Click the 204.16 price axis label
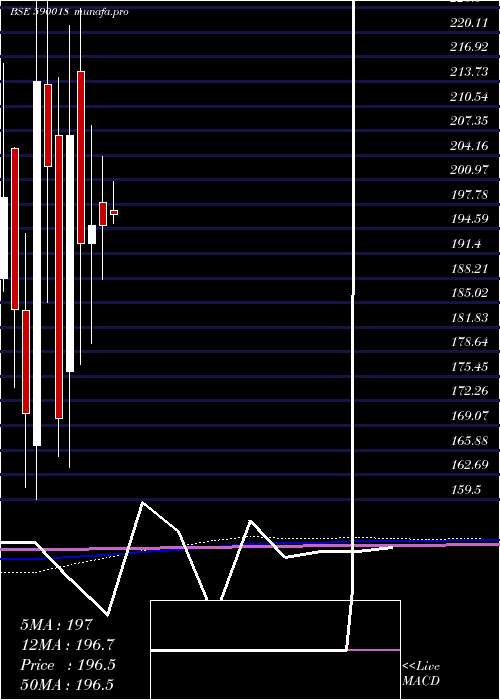500x700 pixels. coord(469,146)
